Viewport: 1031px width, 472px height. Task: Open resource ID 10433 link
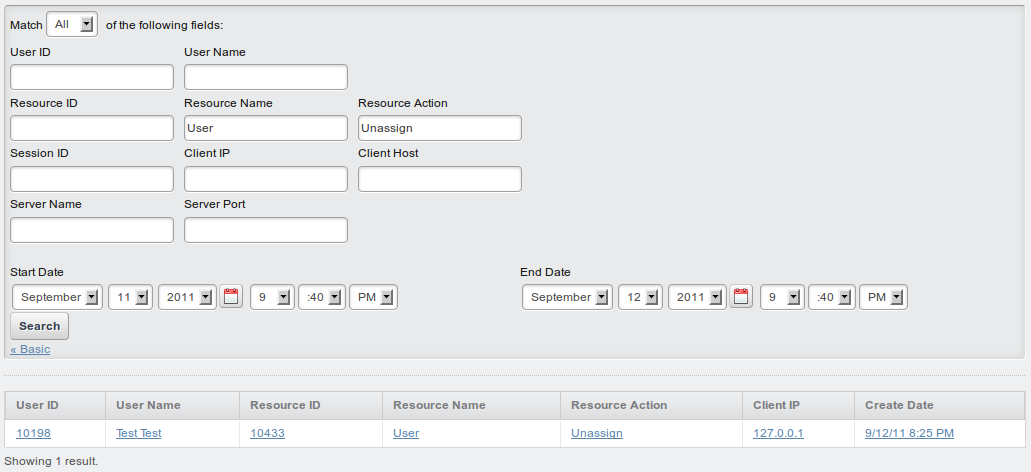click(268, 433)
